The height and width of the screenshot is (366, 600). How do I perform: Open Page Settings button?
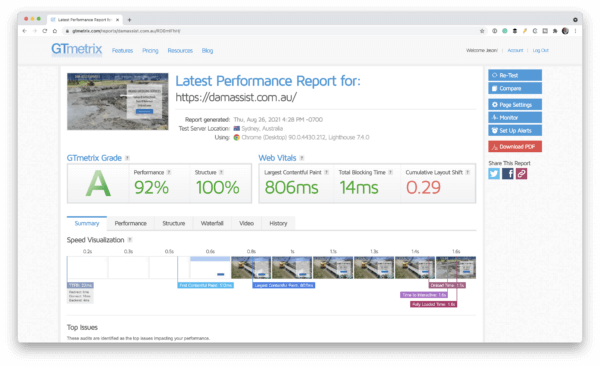[x=515, y=105]
